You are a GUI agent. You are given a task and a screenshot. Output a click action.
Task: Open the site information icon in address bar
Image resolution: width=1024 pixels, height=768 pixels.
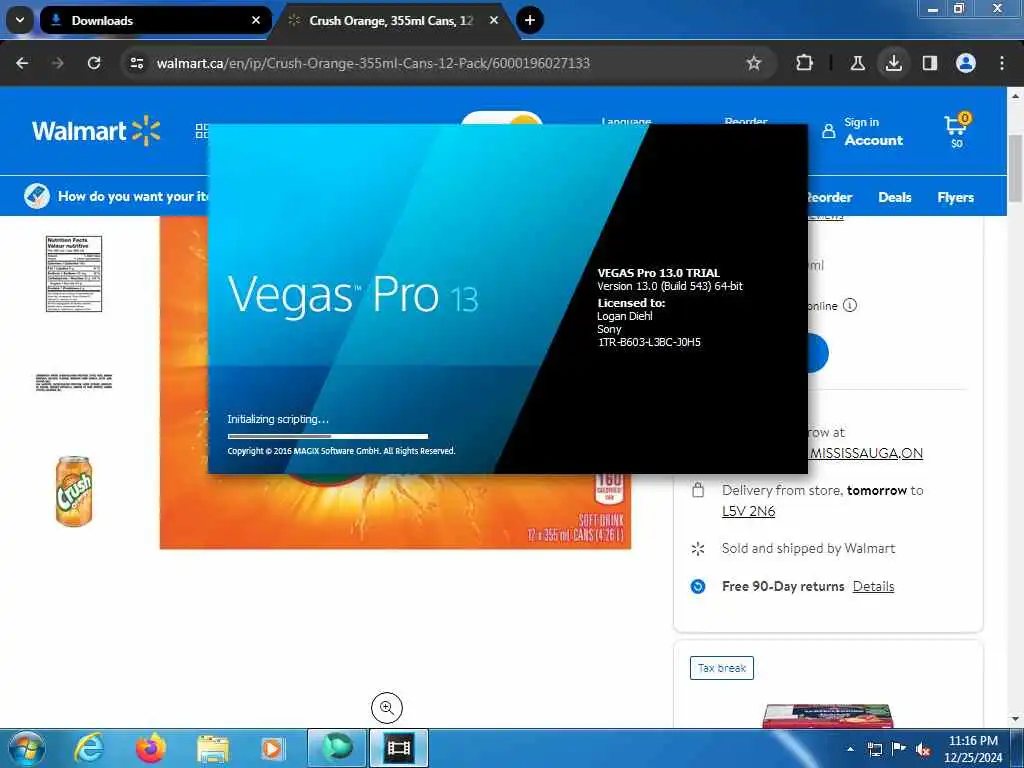[136, 63]
